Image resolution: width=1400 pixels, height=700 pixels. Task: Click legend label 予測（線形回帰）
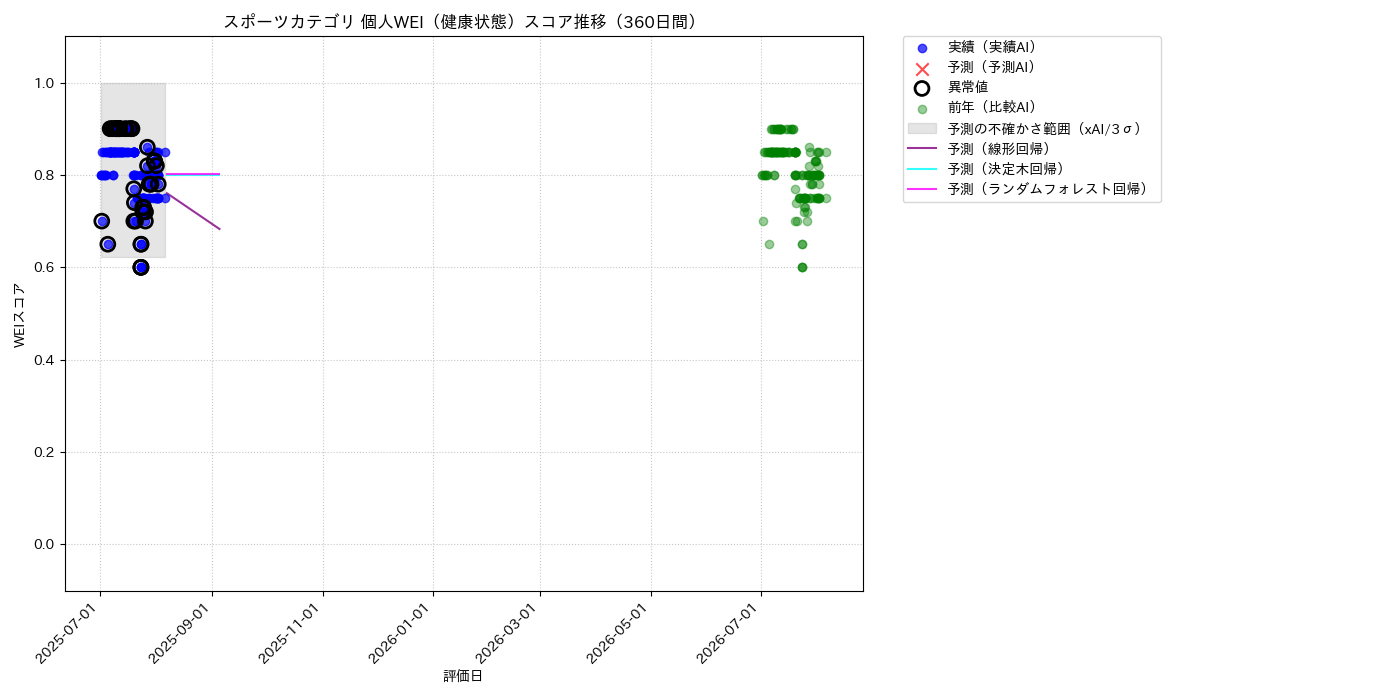click(999, 148)
